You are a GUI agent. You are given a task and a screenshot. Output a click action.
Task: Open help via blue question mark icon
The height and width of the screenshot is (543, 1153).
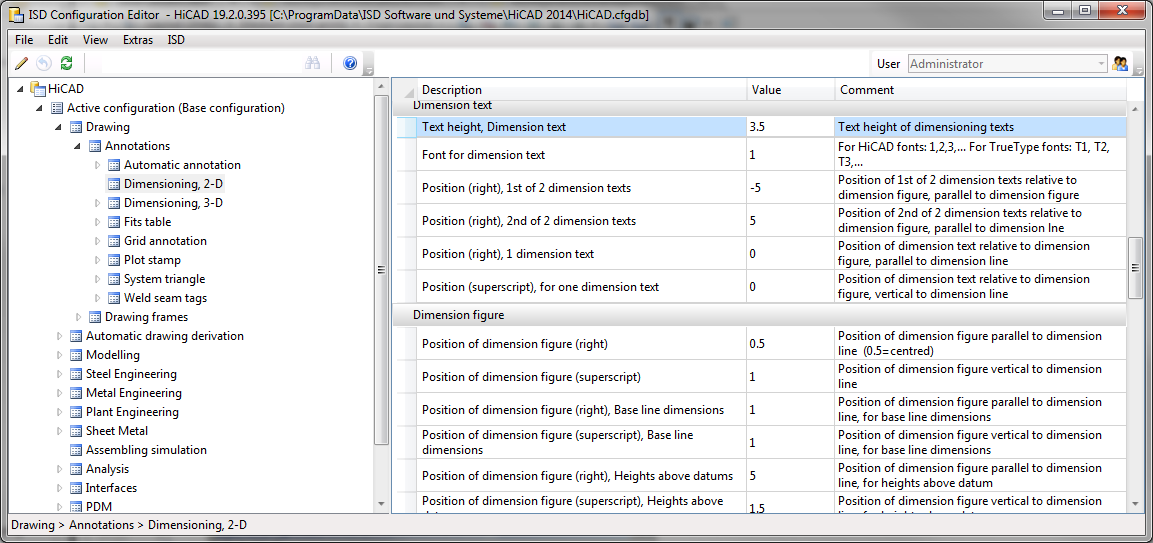[x=350, y=63]
